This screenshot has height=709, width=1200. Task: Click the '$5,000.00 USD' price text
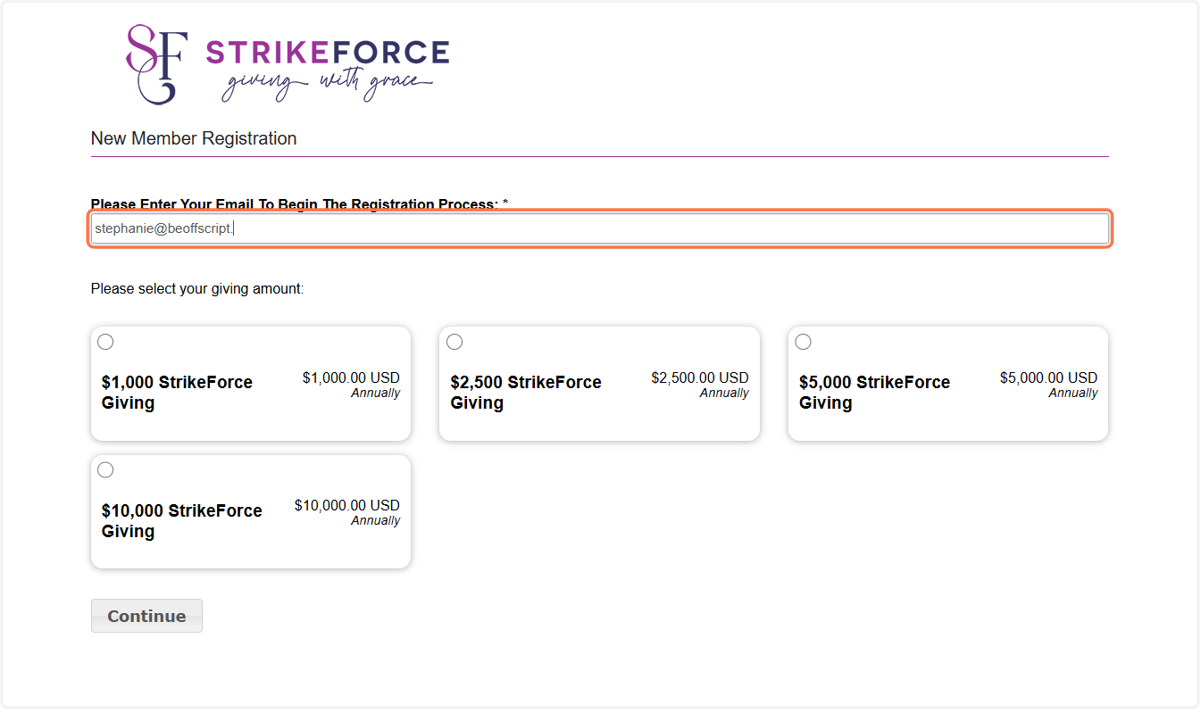[1049, 378]
